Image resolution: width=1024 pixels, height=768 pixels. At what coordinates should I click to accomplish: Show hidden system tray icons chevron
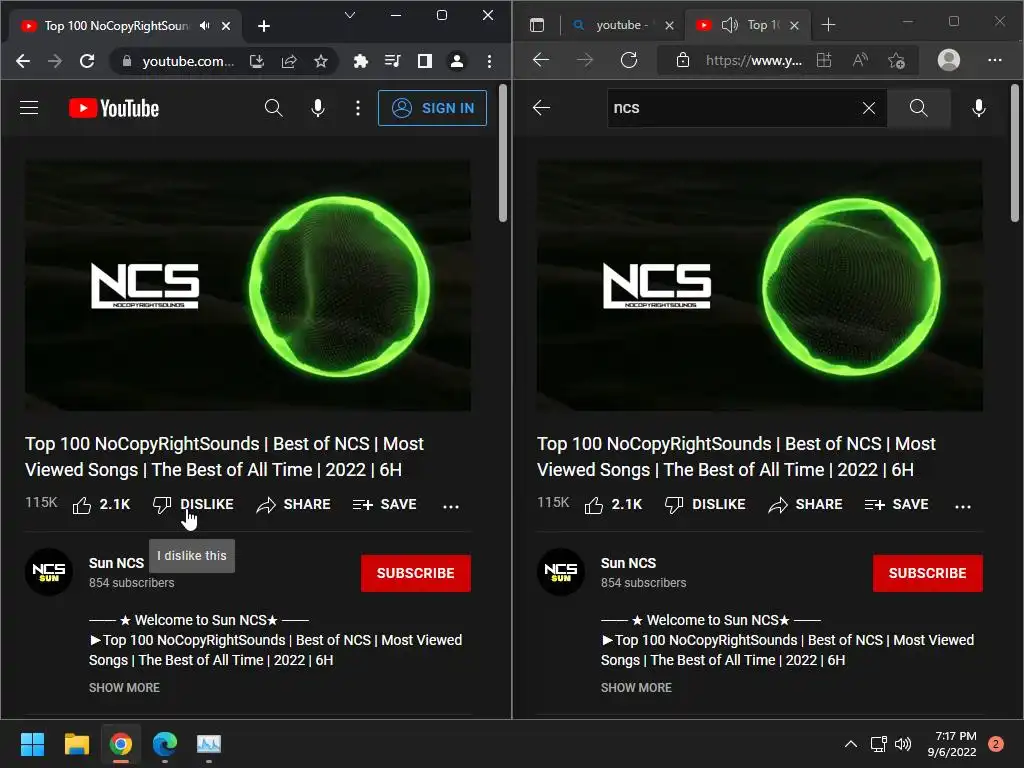pyautogui.click(x=851, y=744)
